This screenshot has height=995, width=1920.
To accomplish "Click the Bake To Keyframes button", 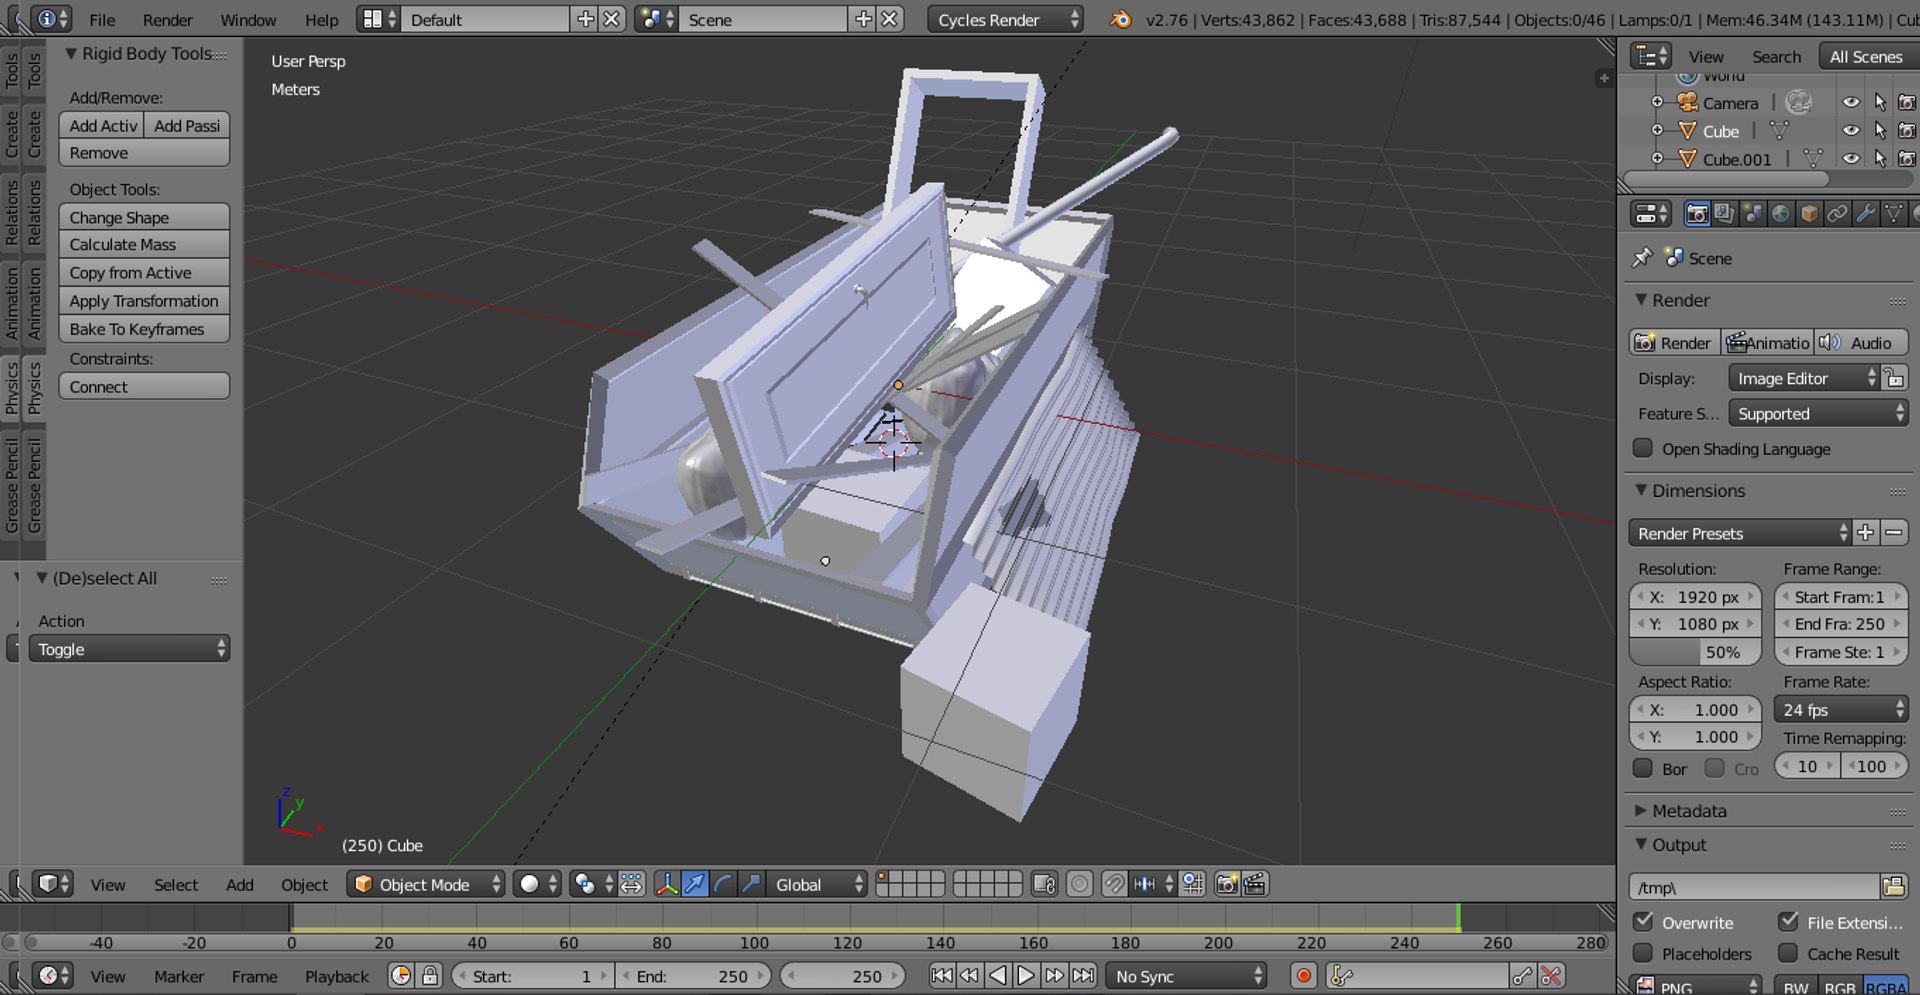I will click(x=144, y=329).
